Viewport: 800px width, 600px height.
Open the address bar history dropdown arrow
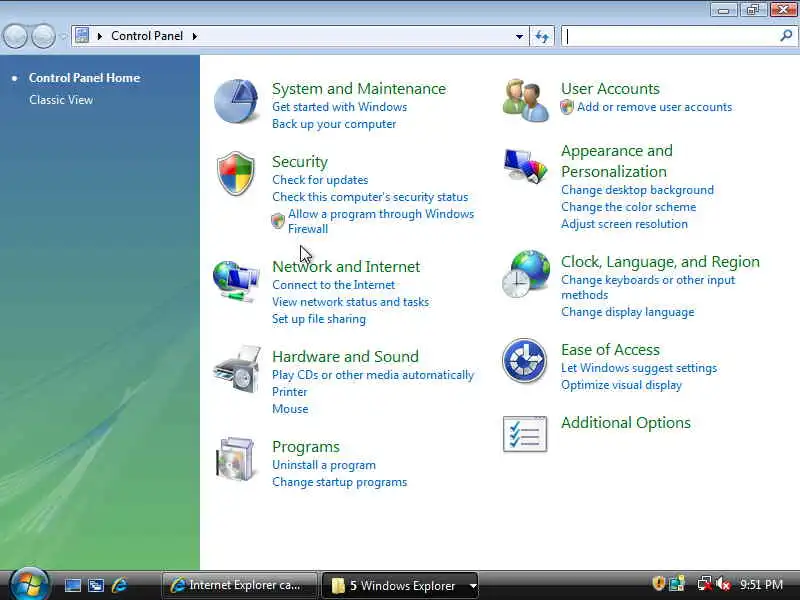pos(519,37)
